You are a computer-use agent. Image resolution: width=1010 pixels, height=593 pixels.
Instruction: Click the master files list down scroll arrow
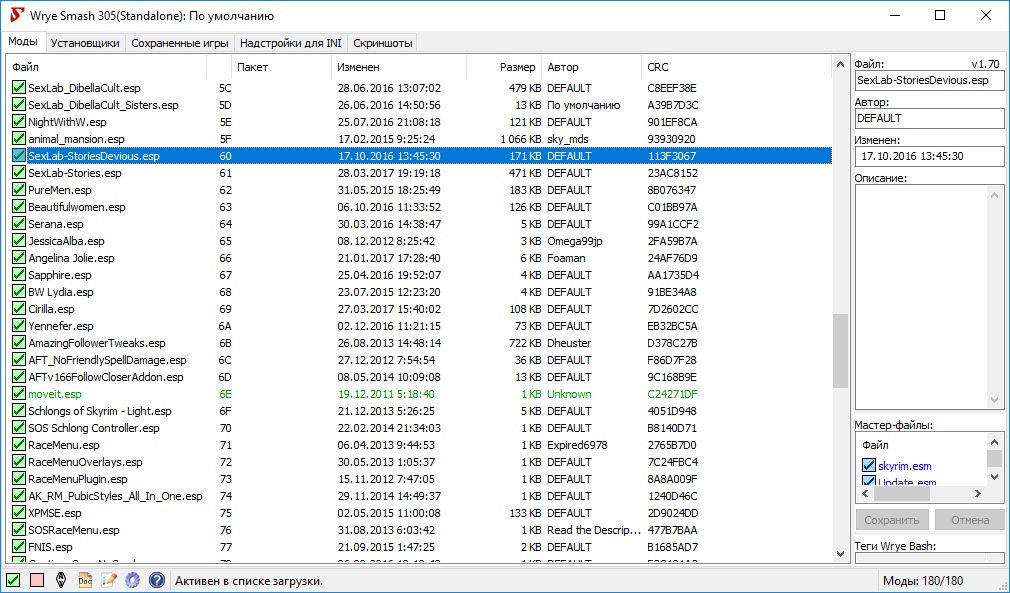pyautogui.click(x=994, y=477)
